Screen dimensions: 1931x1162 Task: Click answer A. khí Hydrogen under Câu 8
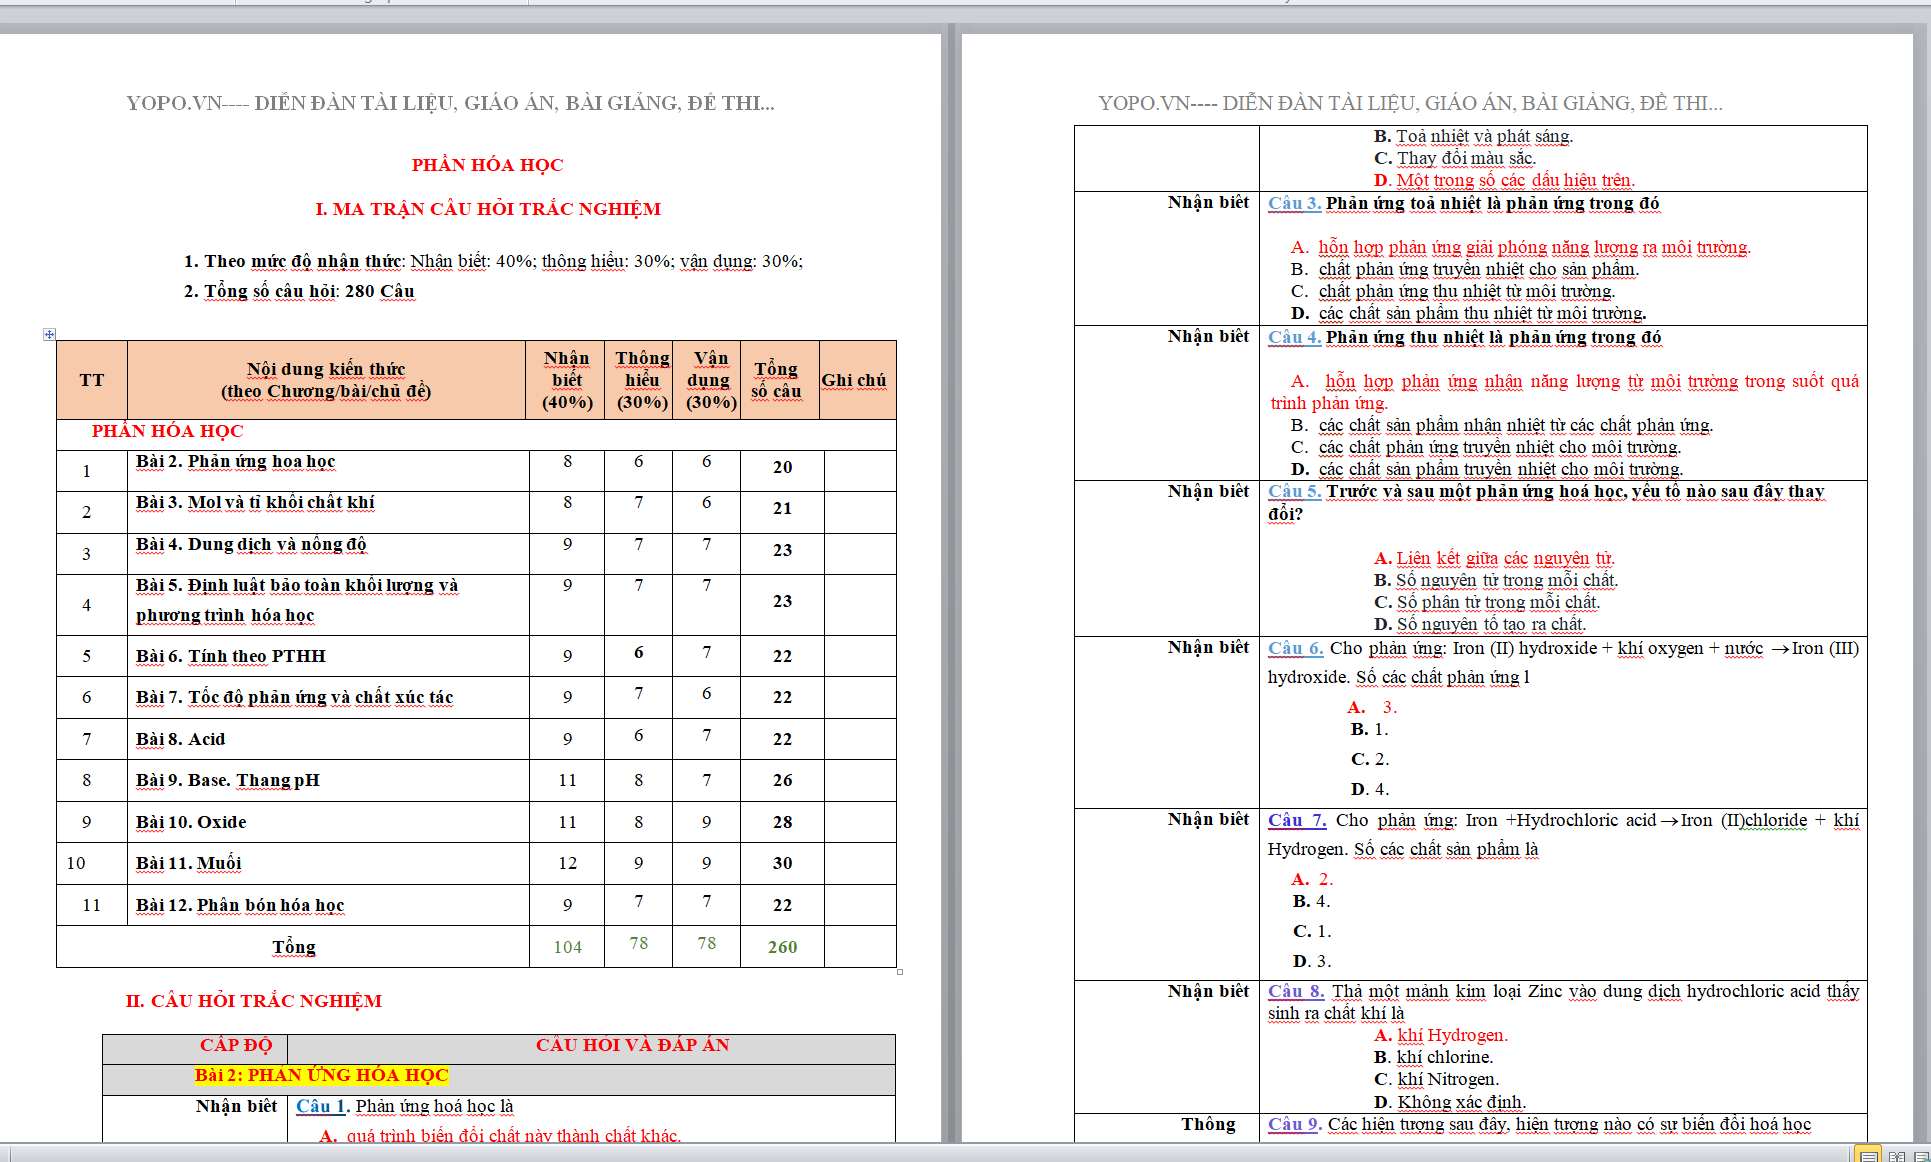1441,1035
